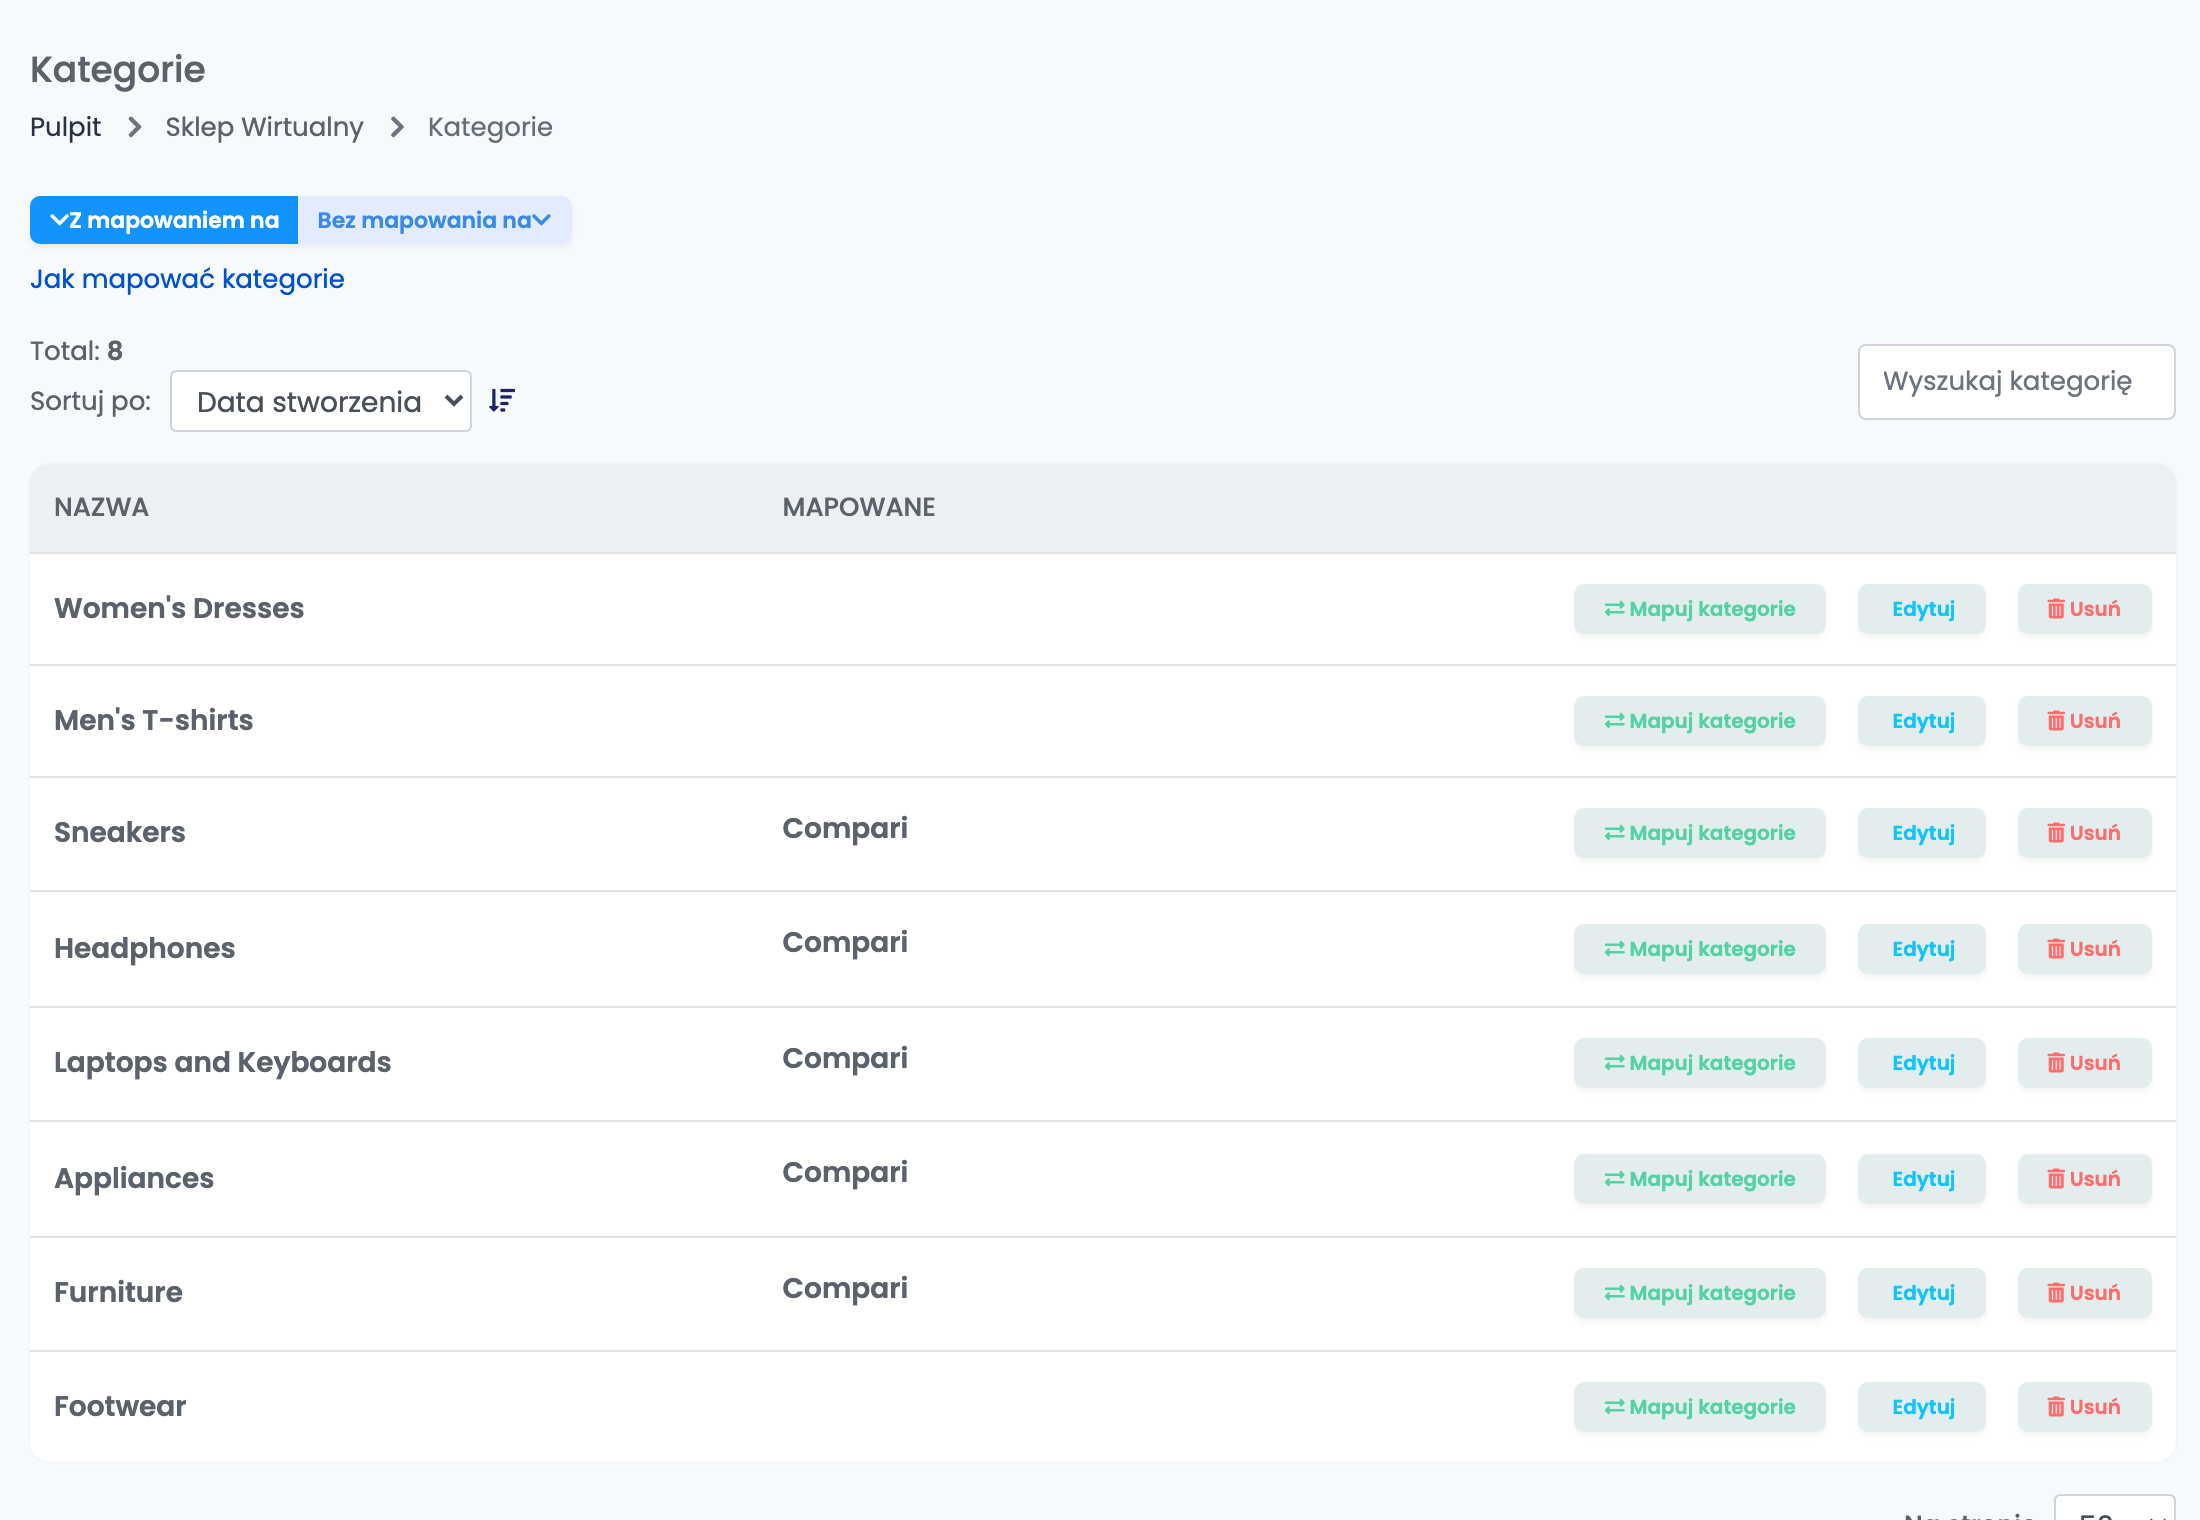Click swap-arrows icon in Furniture row

click(1614, 1293)
